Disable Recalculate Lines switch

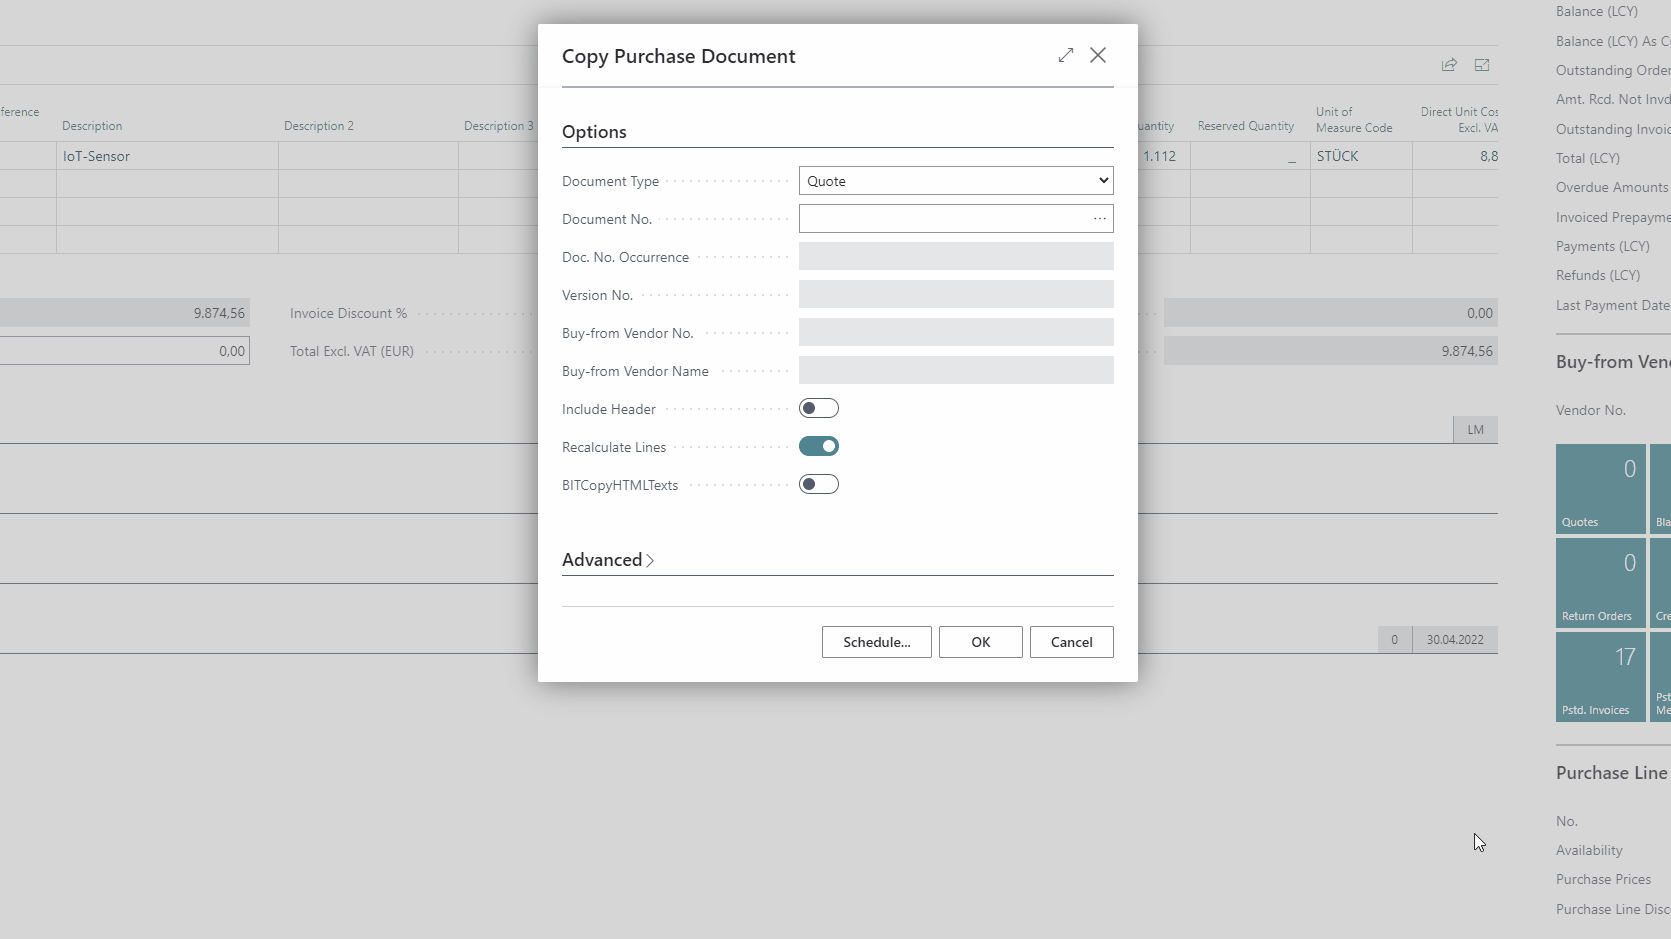click(818, 447)
